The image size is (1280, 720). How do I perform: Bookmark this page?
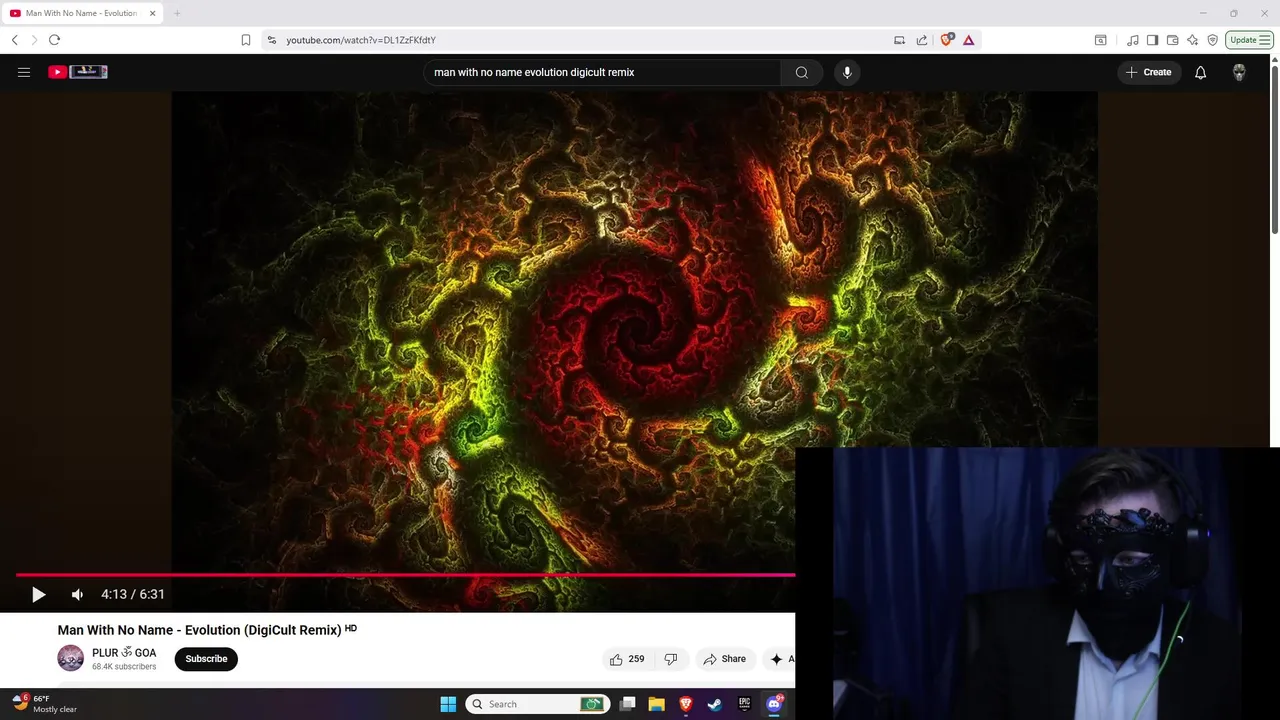246,40
